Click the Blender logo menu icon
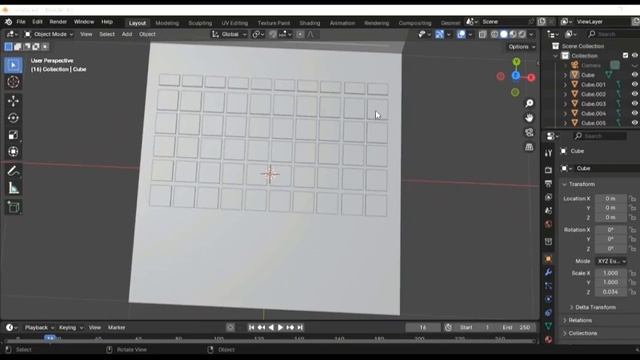The width and height of the screenshot is (640, 360). click(8, 22)
